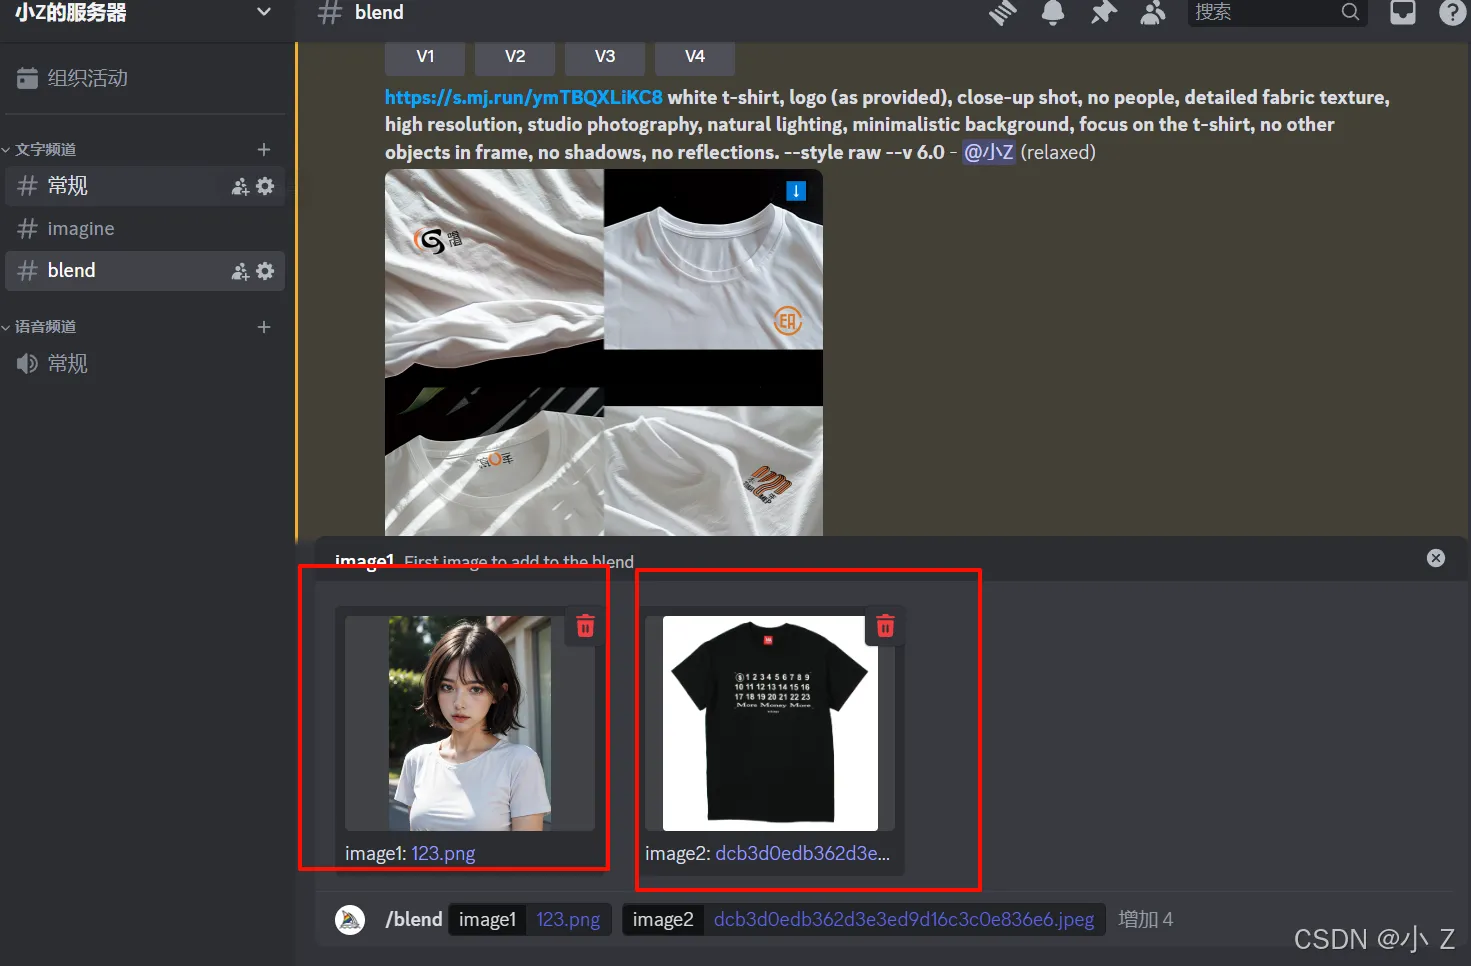Click the notification bell icon
Screen dimensions: 1471x966
pyautogui.click(x=1052, y=12)
